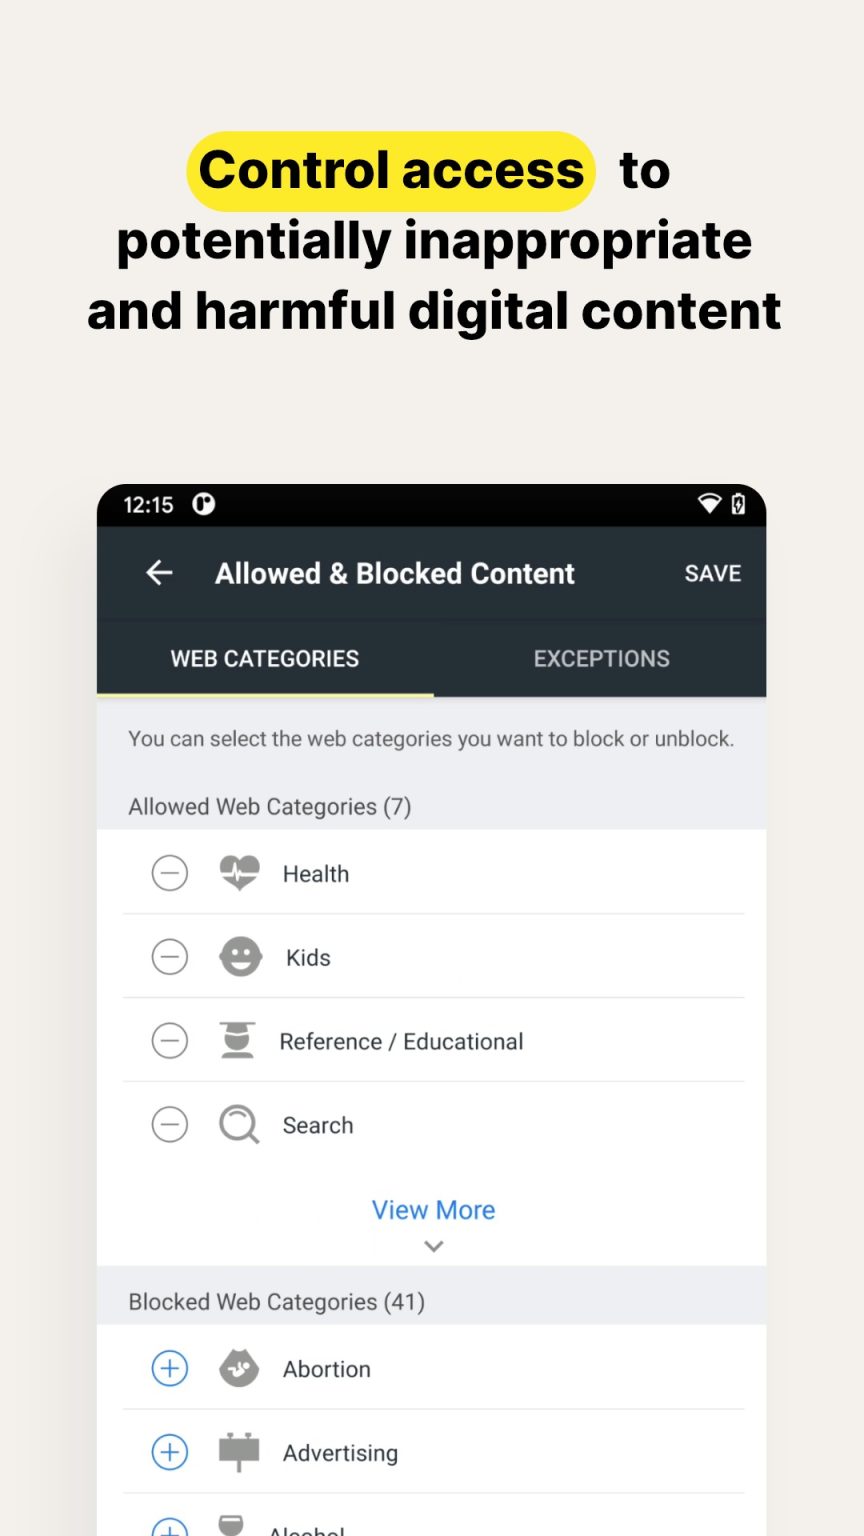The height and width of the screenshot is (1536, 864).
Task: Tap the back arrow in the header
Action: pos(159,572)
